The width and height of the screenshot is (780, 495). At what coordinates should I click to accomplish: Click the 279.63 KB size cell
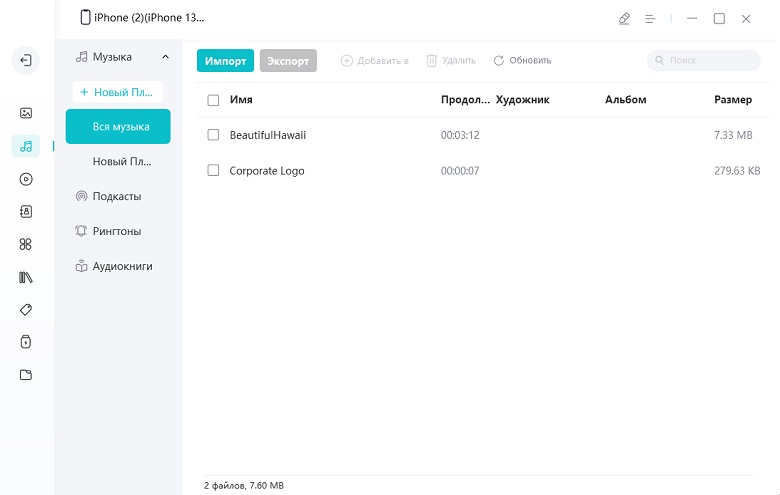click(x=737, y=171)
